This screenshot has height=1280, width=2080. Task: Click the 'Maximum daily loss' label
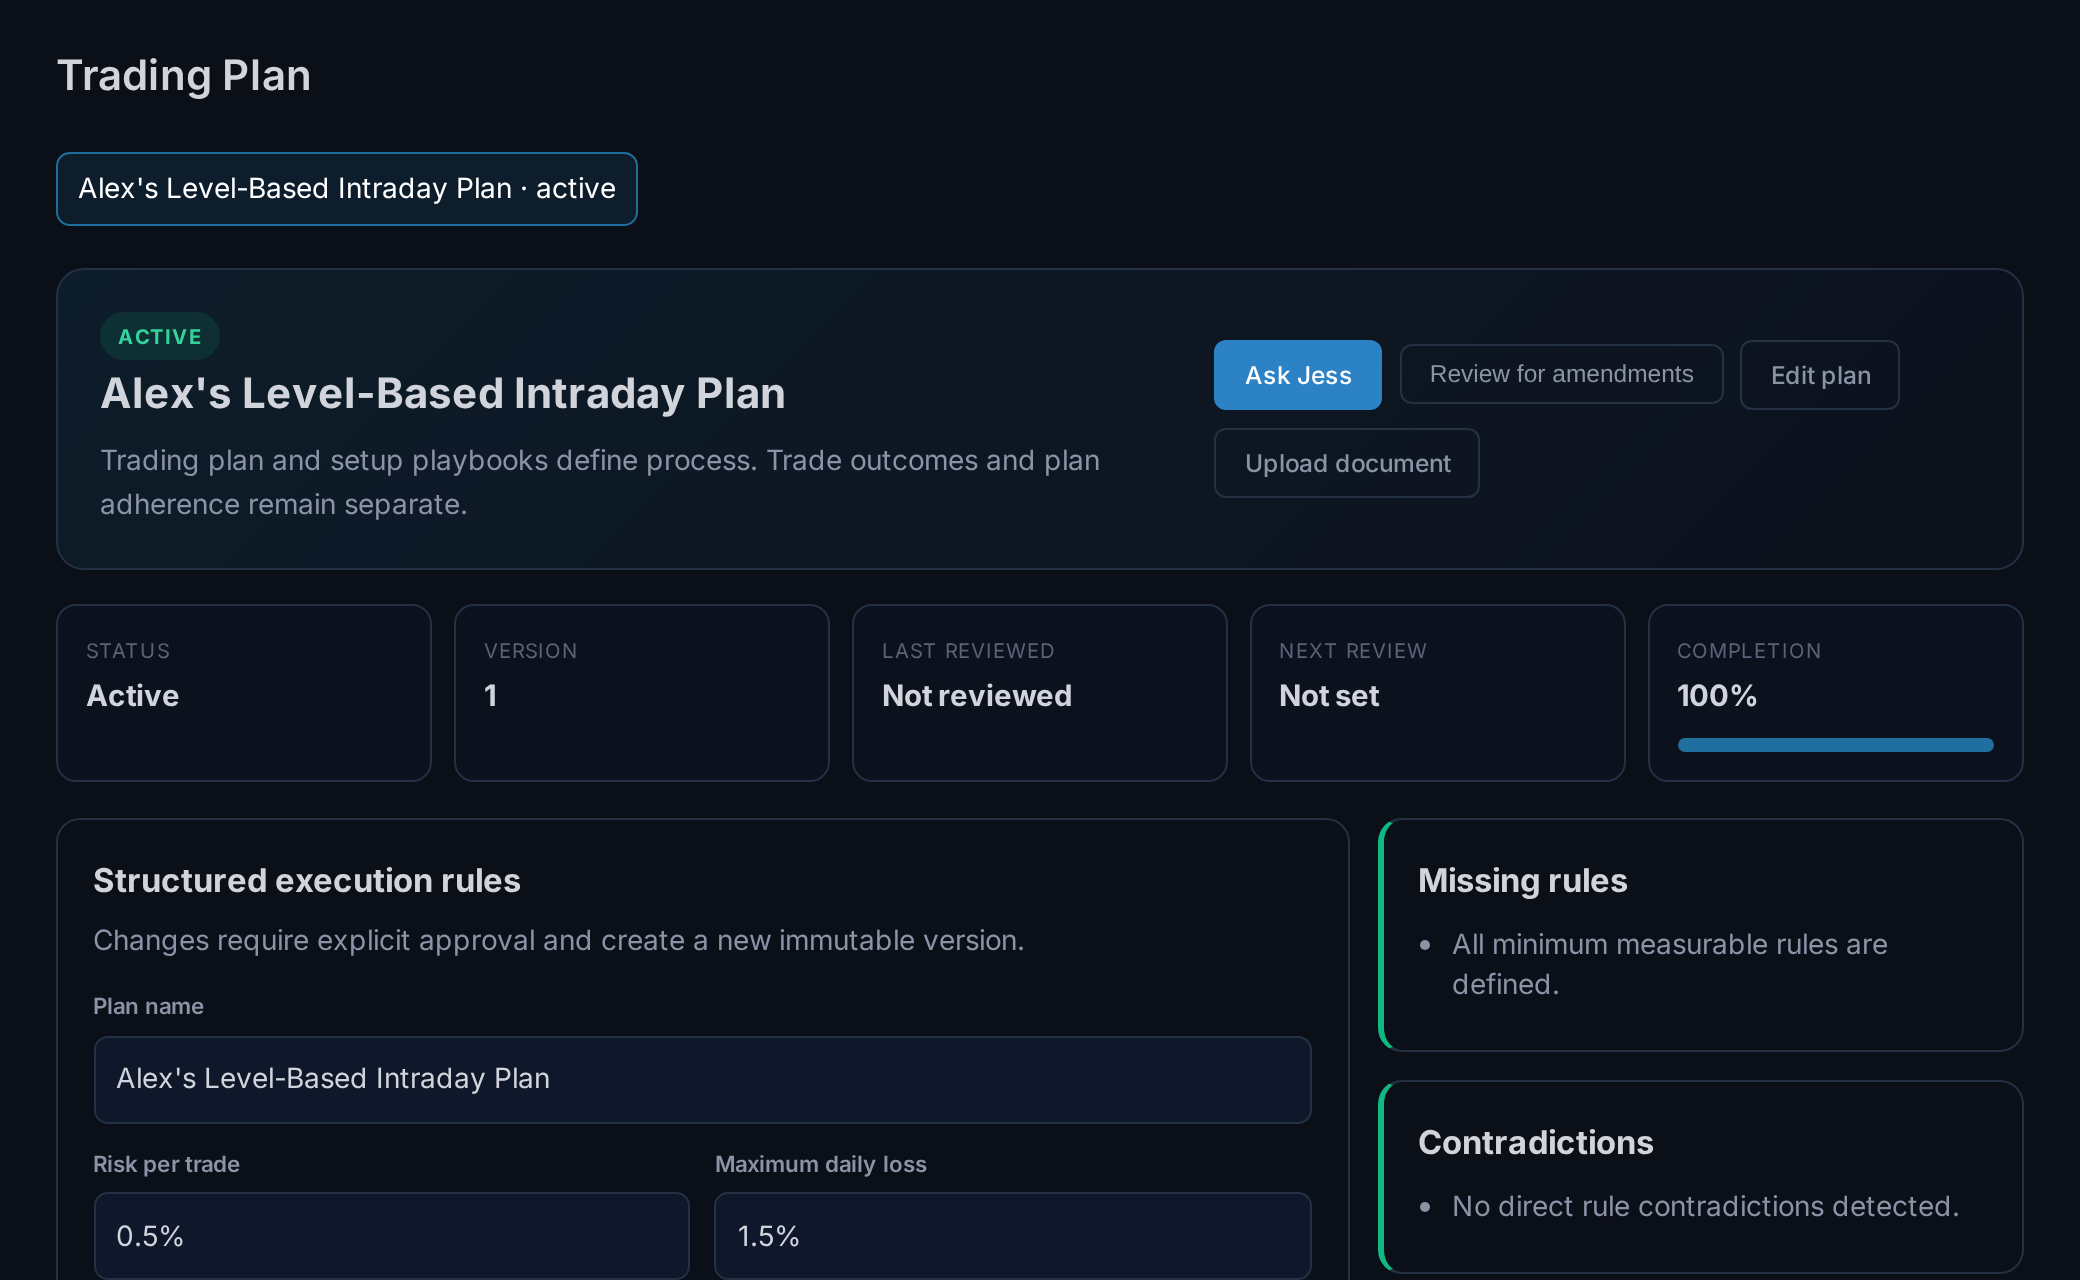(x=821, y=1164)
